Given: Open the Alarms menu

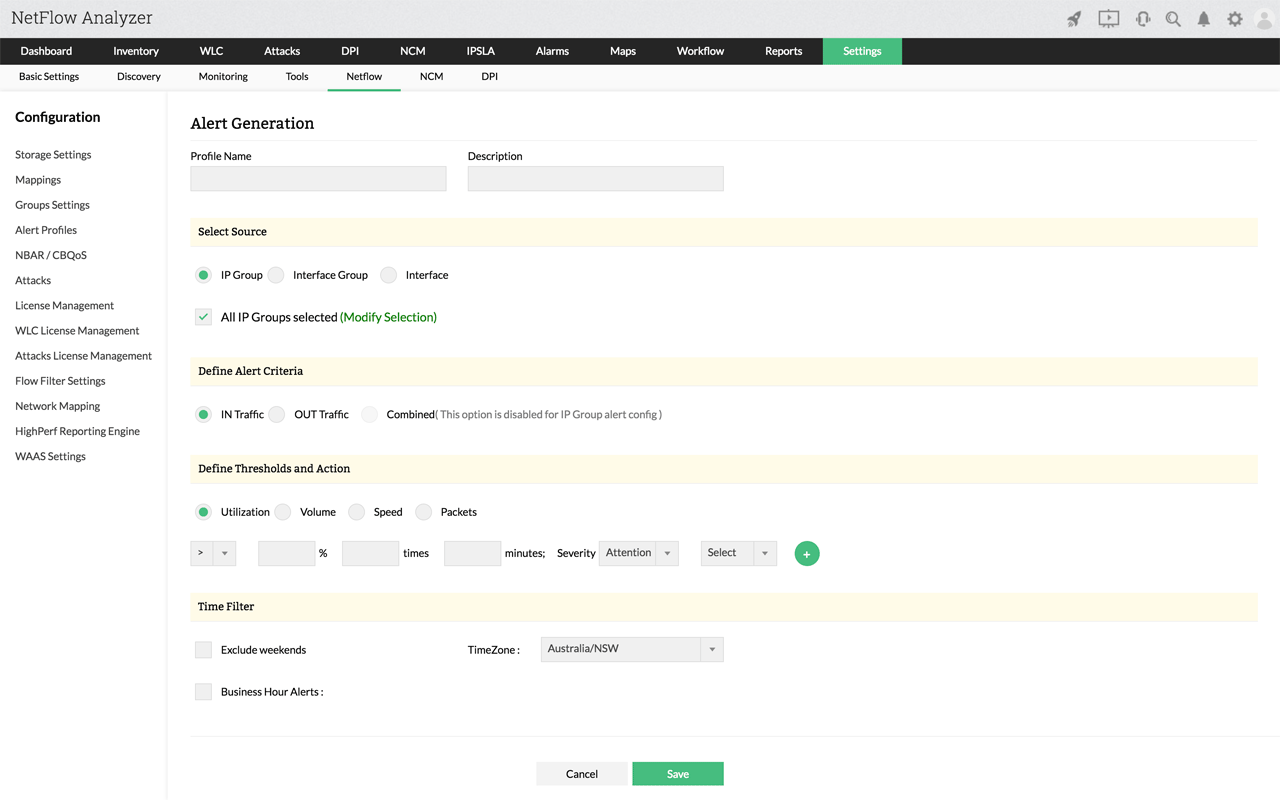Looking at the screenshot, I should [x=552, y=51].
